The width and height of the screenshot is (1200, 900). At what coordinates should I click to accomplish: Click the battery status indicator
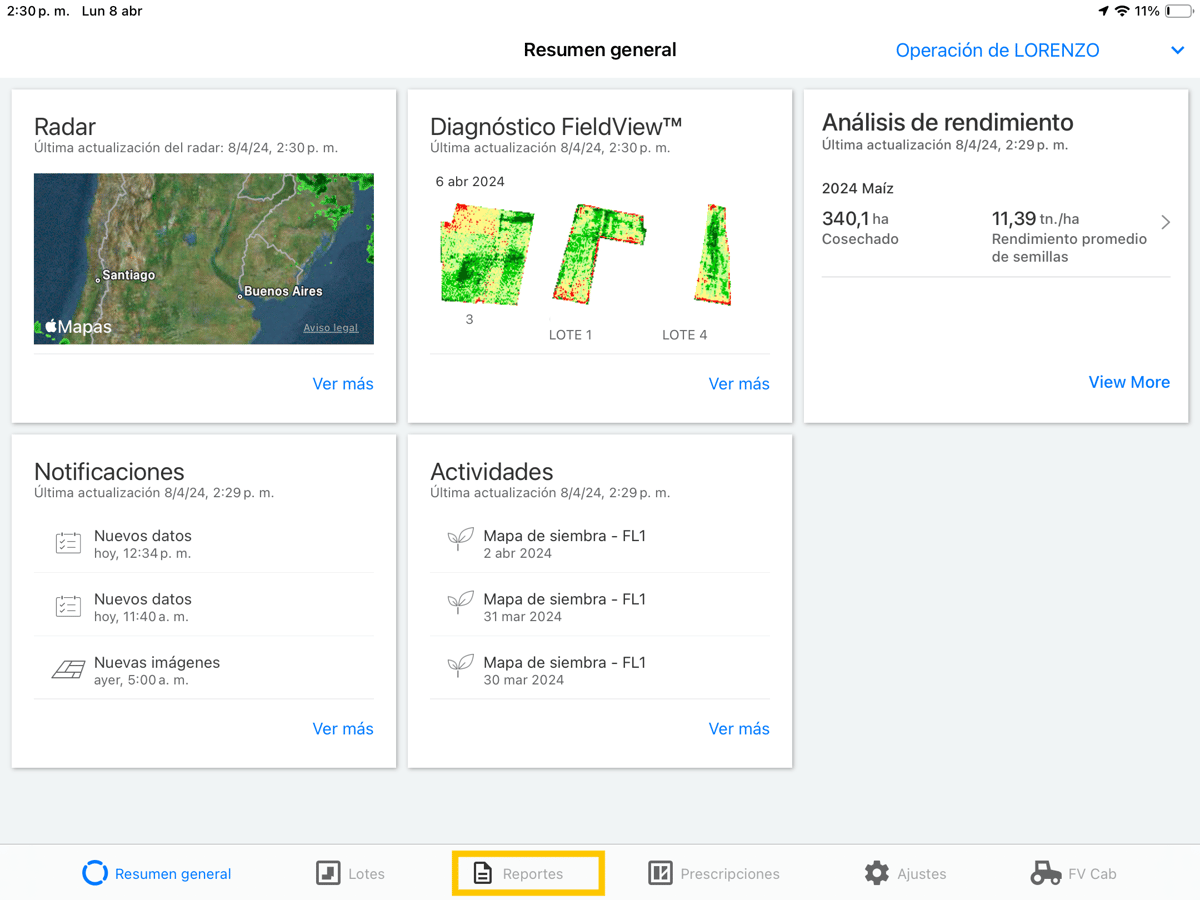click(x=1180, y=11)
